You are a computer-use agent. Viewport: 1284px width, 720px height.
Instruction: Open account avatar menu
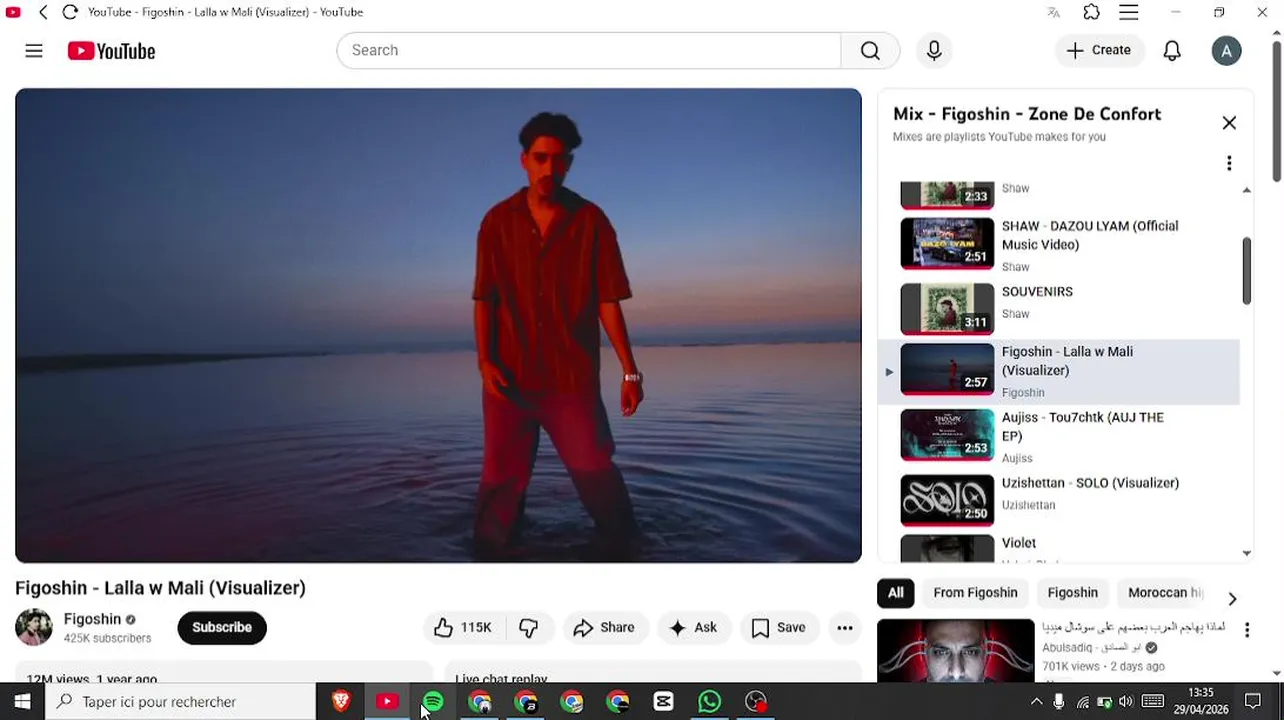click(x=1226, y=51)
